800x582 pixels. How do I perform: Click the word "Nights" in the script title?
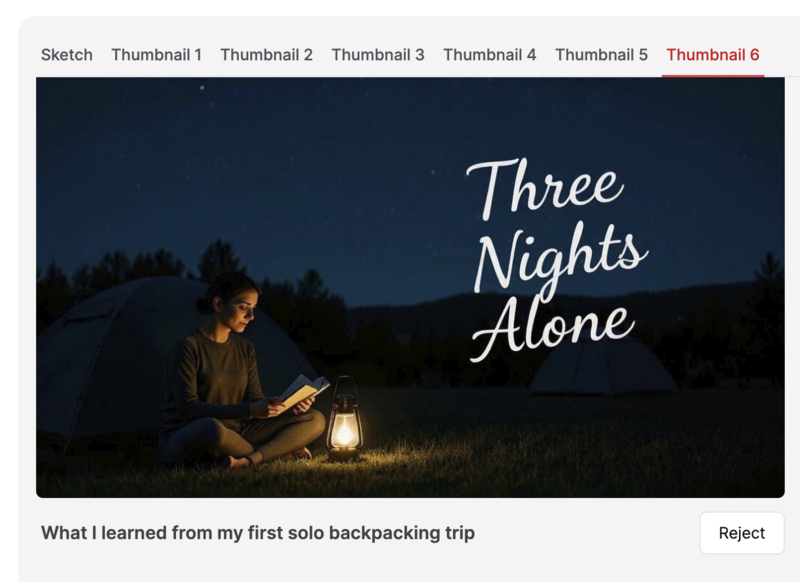click(x=560, y=260)
